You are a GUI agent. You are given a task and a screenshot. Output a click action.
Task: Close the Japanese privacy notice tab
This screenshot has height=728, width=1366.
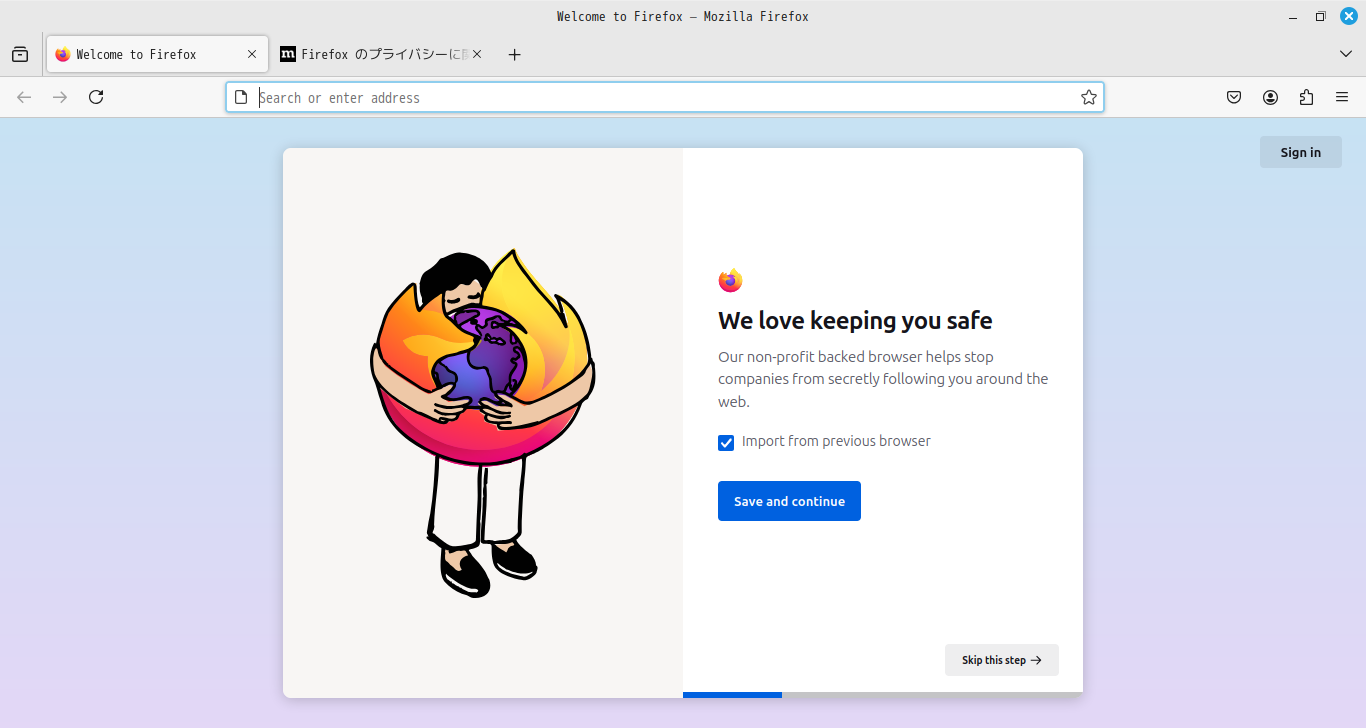(x=477, y=55)
